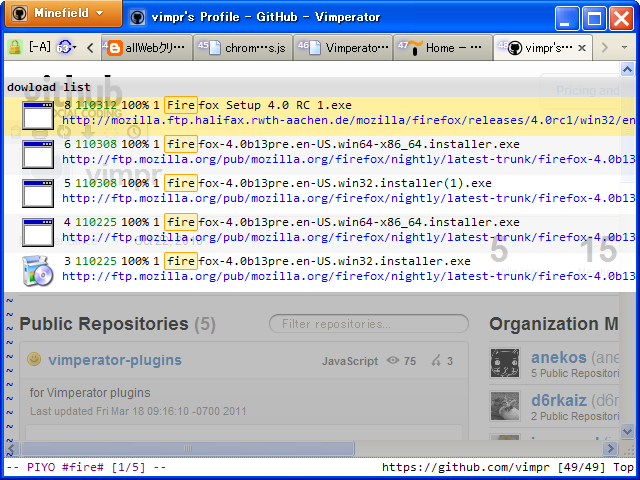Image resolution: width=640 pixels, height=480 pixels.
Task: Open the Minefield application menu button
Action: pyautogui.click(x=63, y=14)
